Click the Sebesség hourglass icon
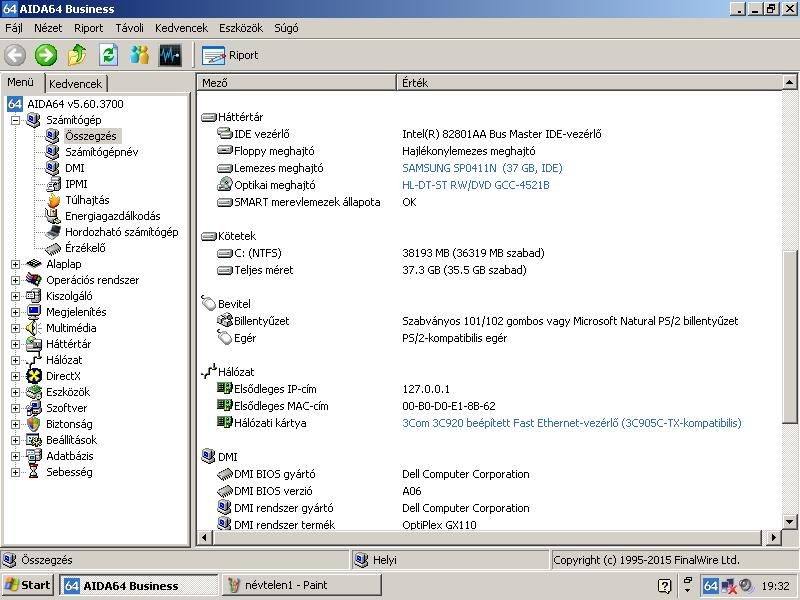The height and width of the screenshot is (600, 800). (34, 472)
